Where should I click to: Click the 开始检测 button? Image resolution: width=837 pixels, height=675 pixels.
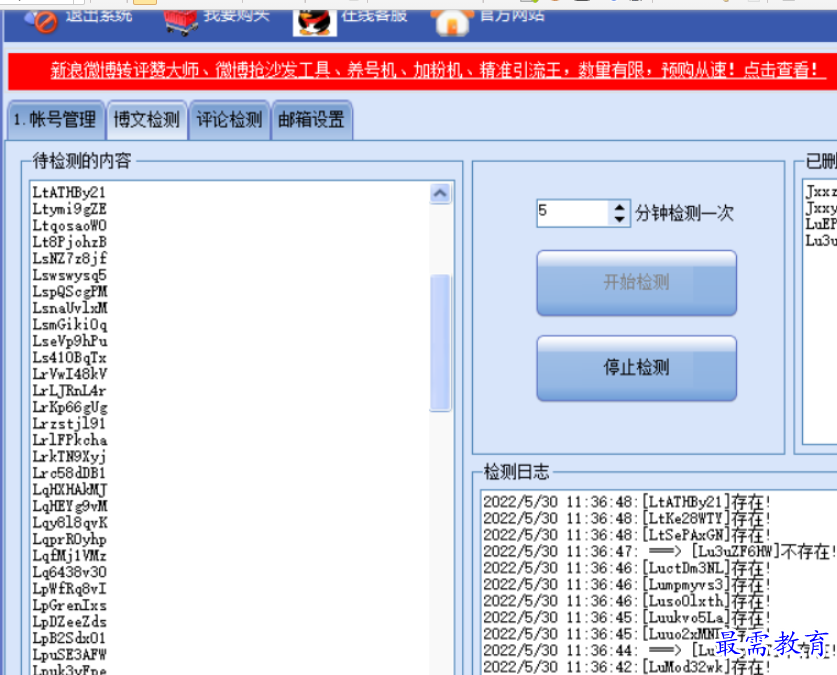636,282
